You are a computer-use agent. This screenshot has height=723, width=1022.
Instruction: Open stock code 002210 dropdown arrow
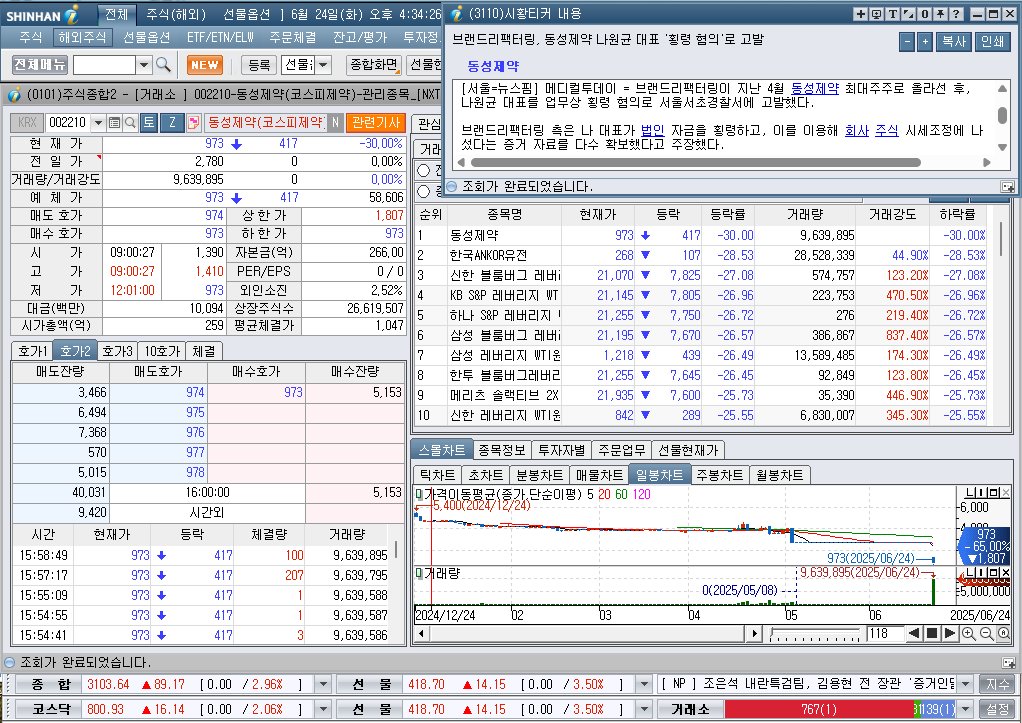click(x=98, y=123)
